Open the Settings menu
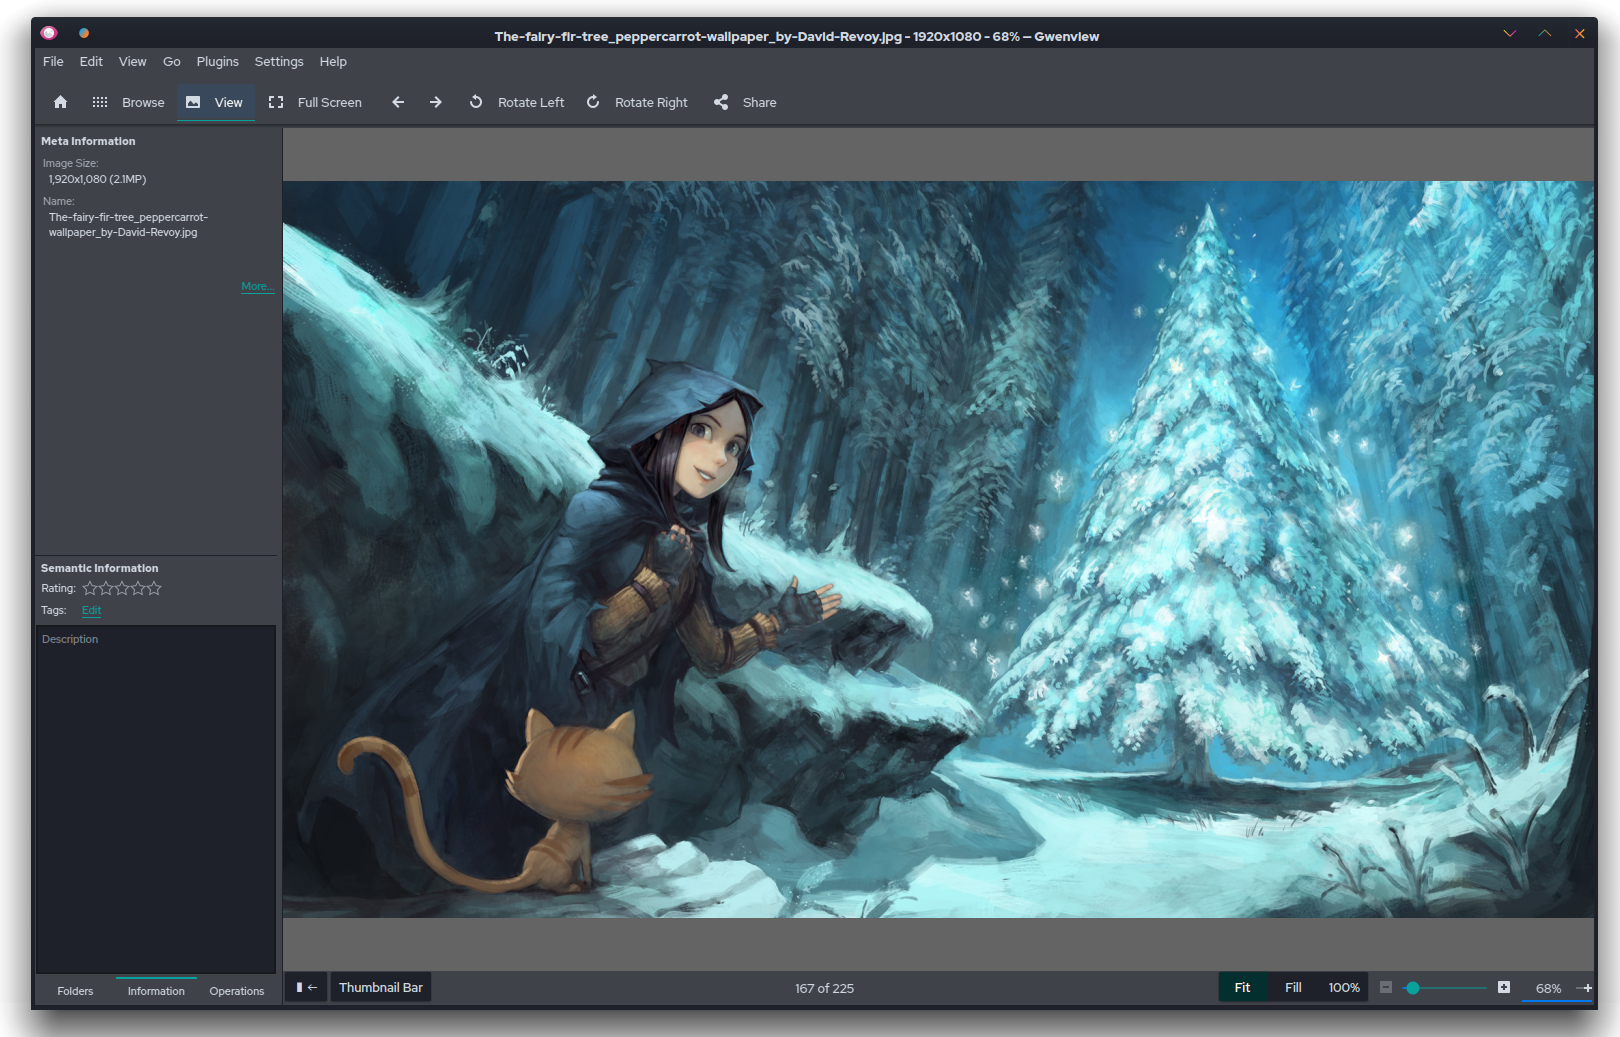 [x=279, y=61]
